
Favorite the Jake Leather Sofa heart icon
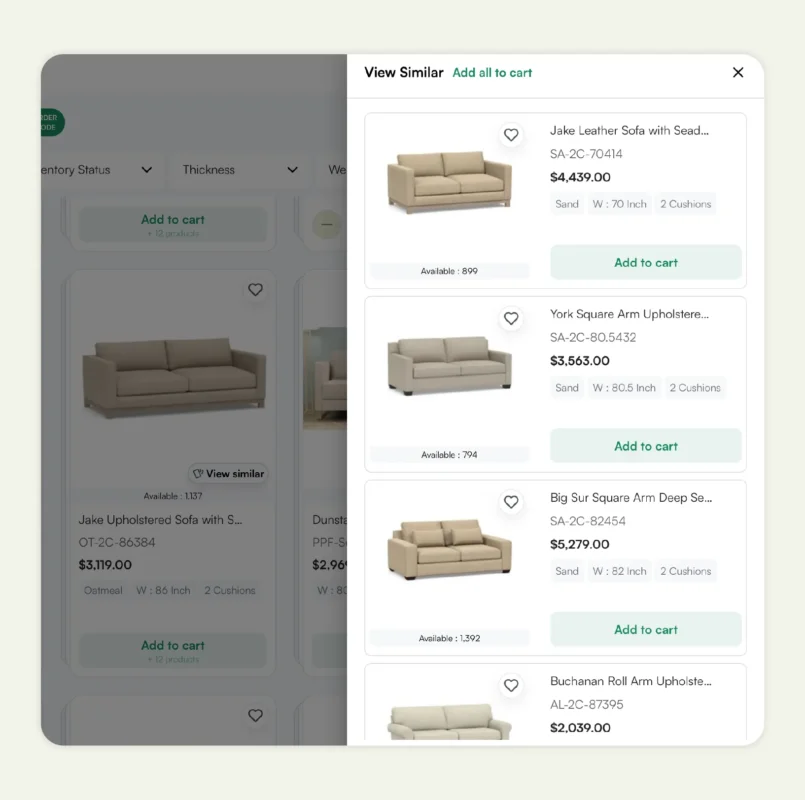click(511, 135)
